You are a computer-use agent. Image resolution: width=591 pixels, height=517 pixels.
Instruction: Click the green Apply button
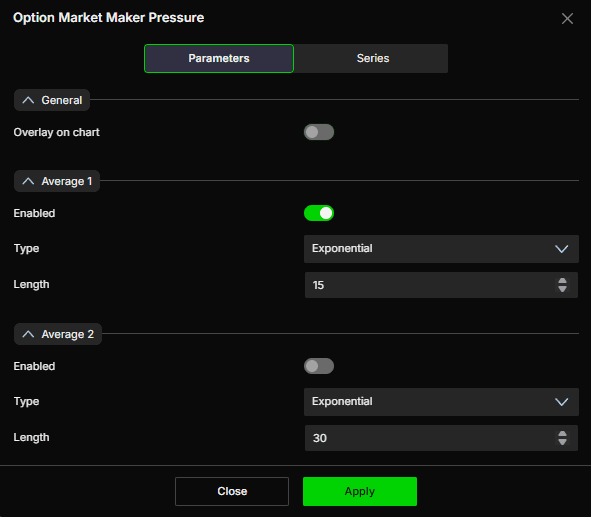360,491
